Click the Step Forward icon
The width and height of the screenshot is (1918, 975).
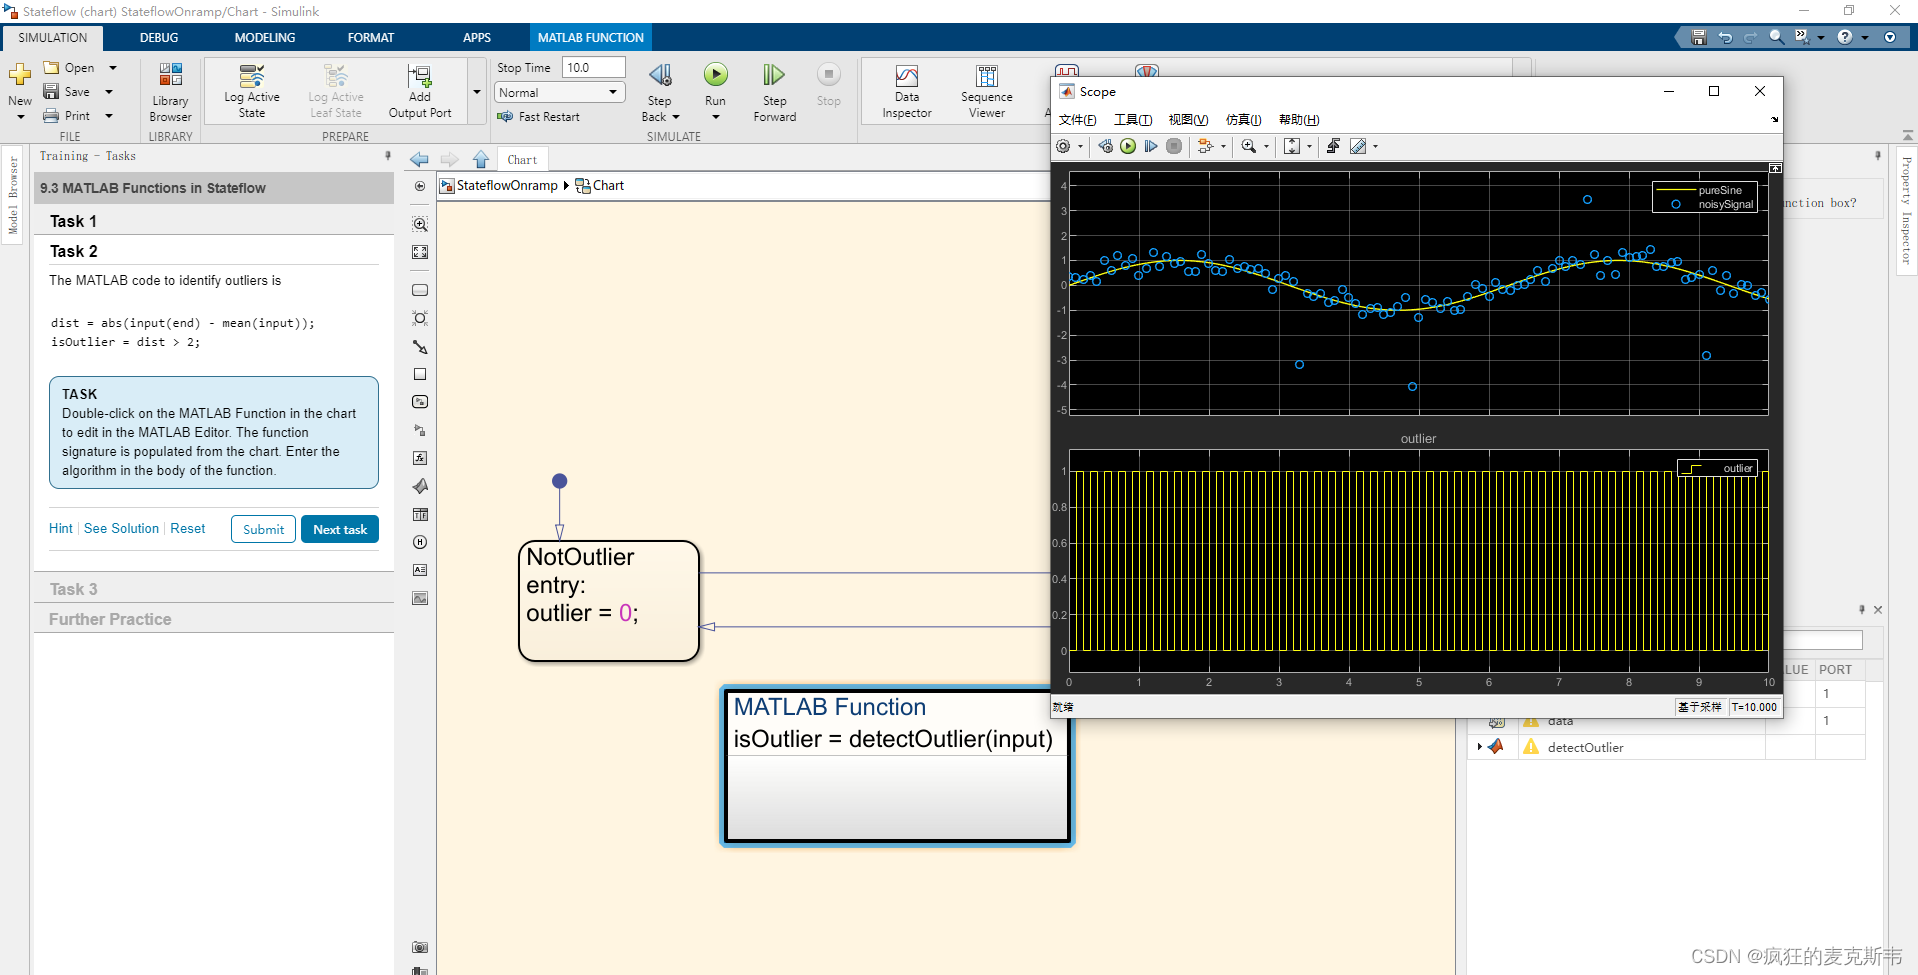click(773, 75)
